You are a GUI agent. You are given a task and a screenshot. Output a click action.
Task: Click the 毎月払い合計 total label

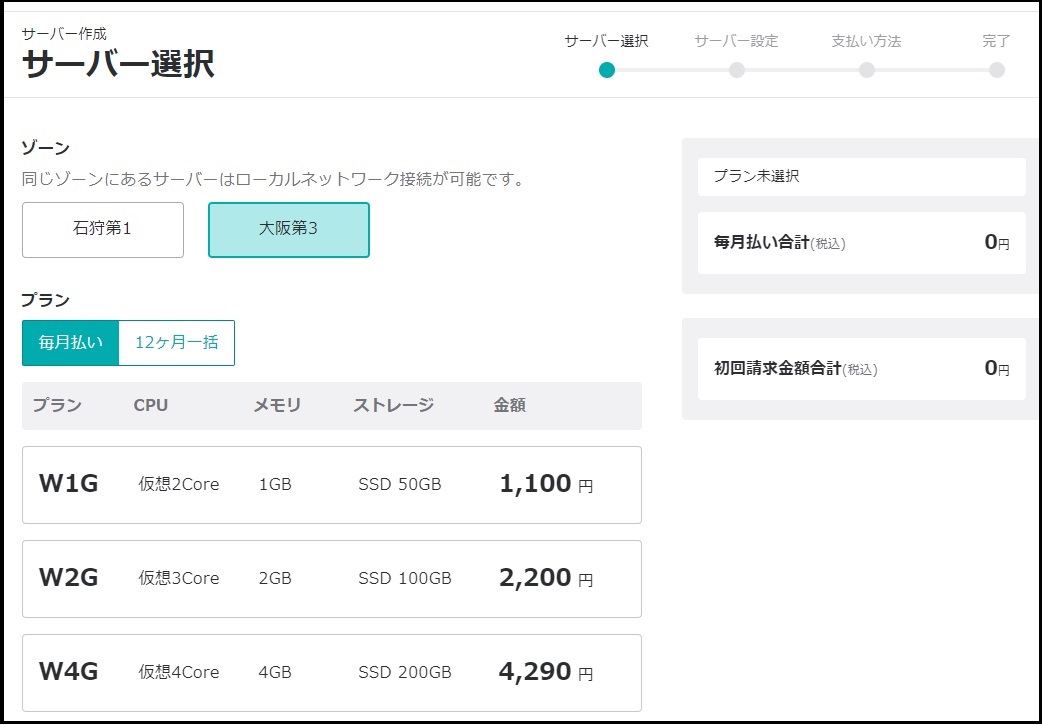tap(780, 243)
